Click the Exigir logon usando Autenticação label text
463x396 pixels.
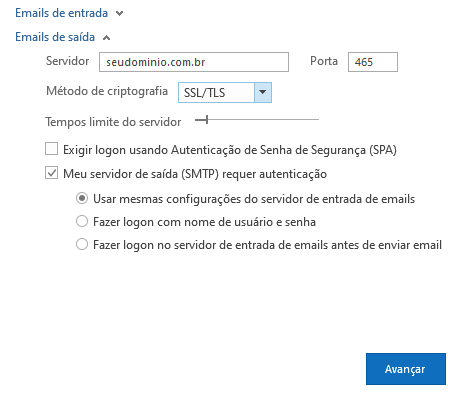point(230,150)
